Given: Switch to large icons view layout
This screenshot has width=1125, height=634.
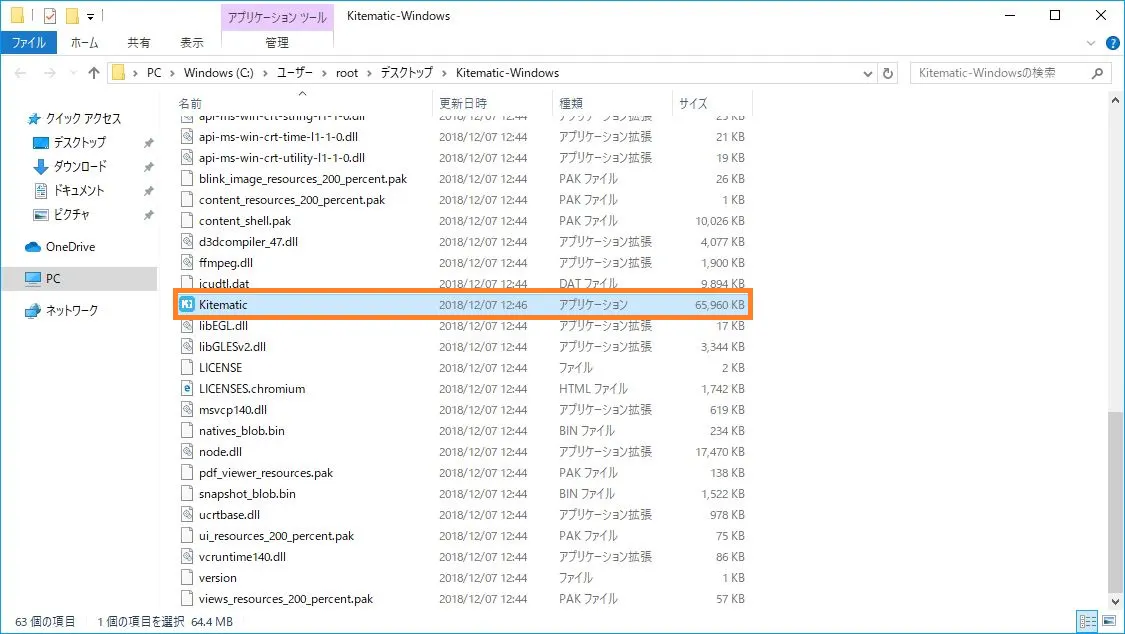Looking at the screenshot, I should click(x=1109, y=621).
